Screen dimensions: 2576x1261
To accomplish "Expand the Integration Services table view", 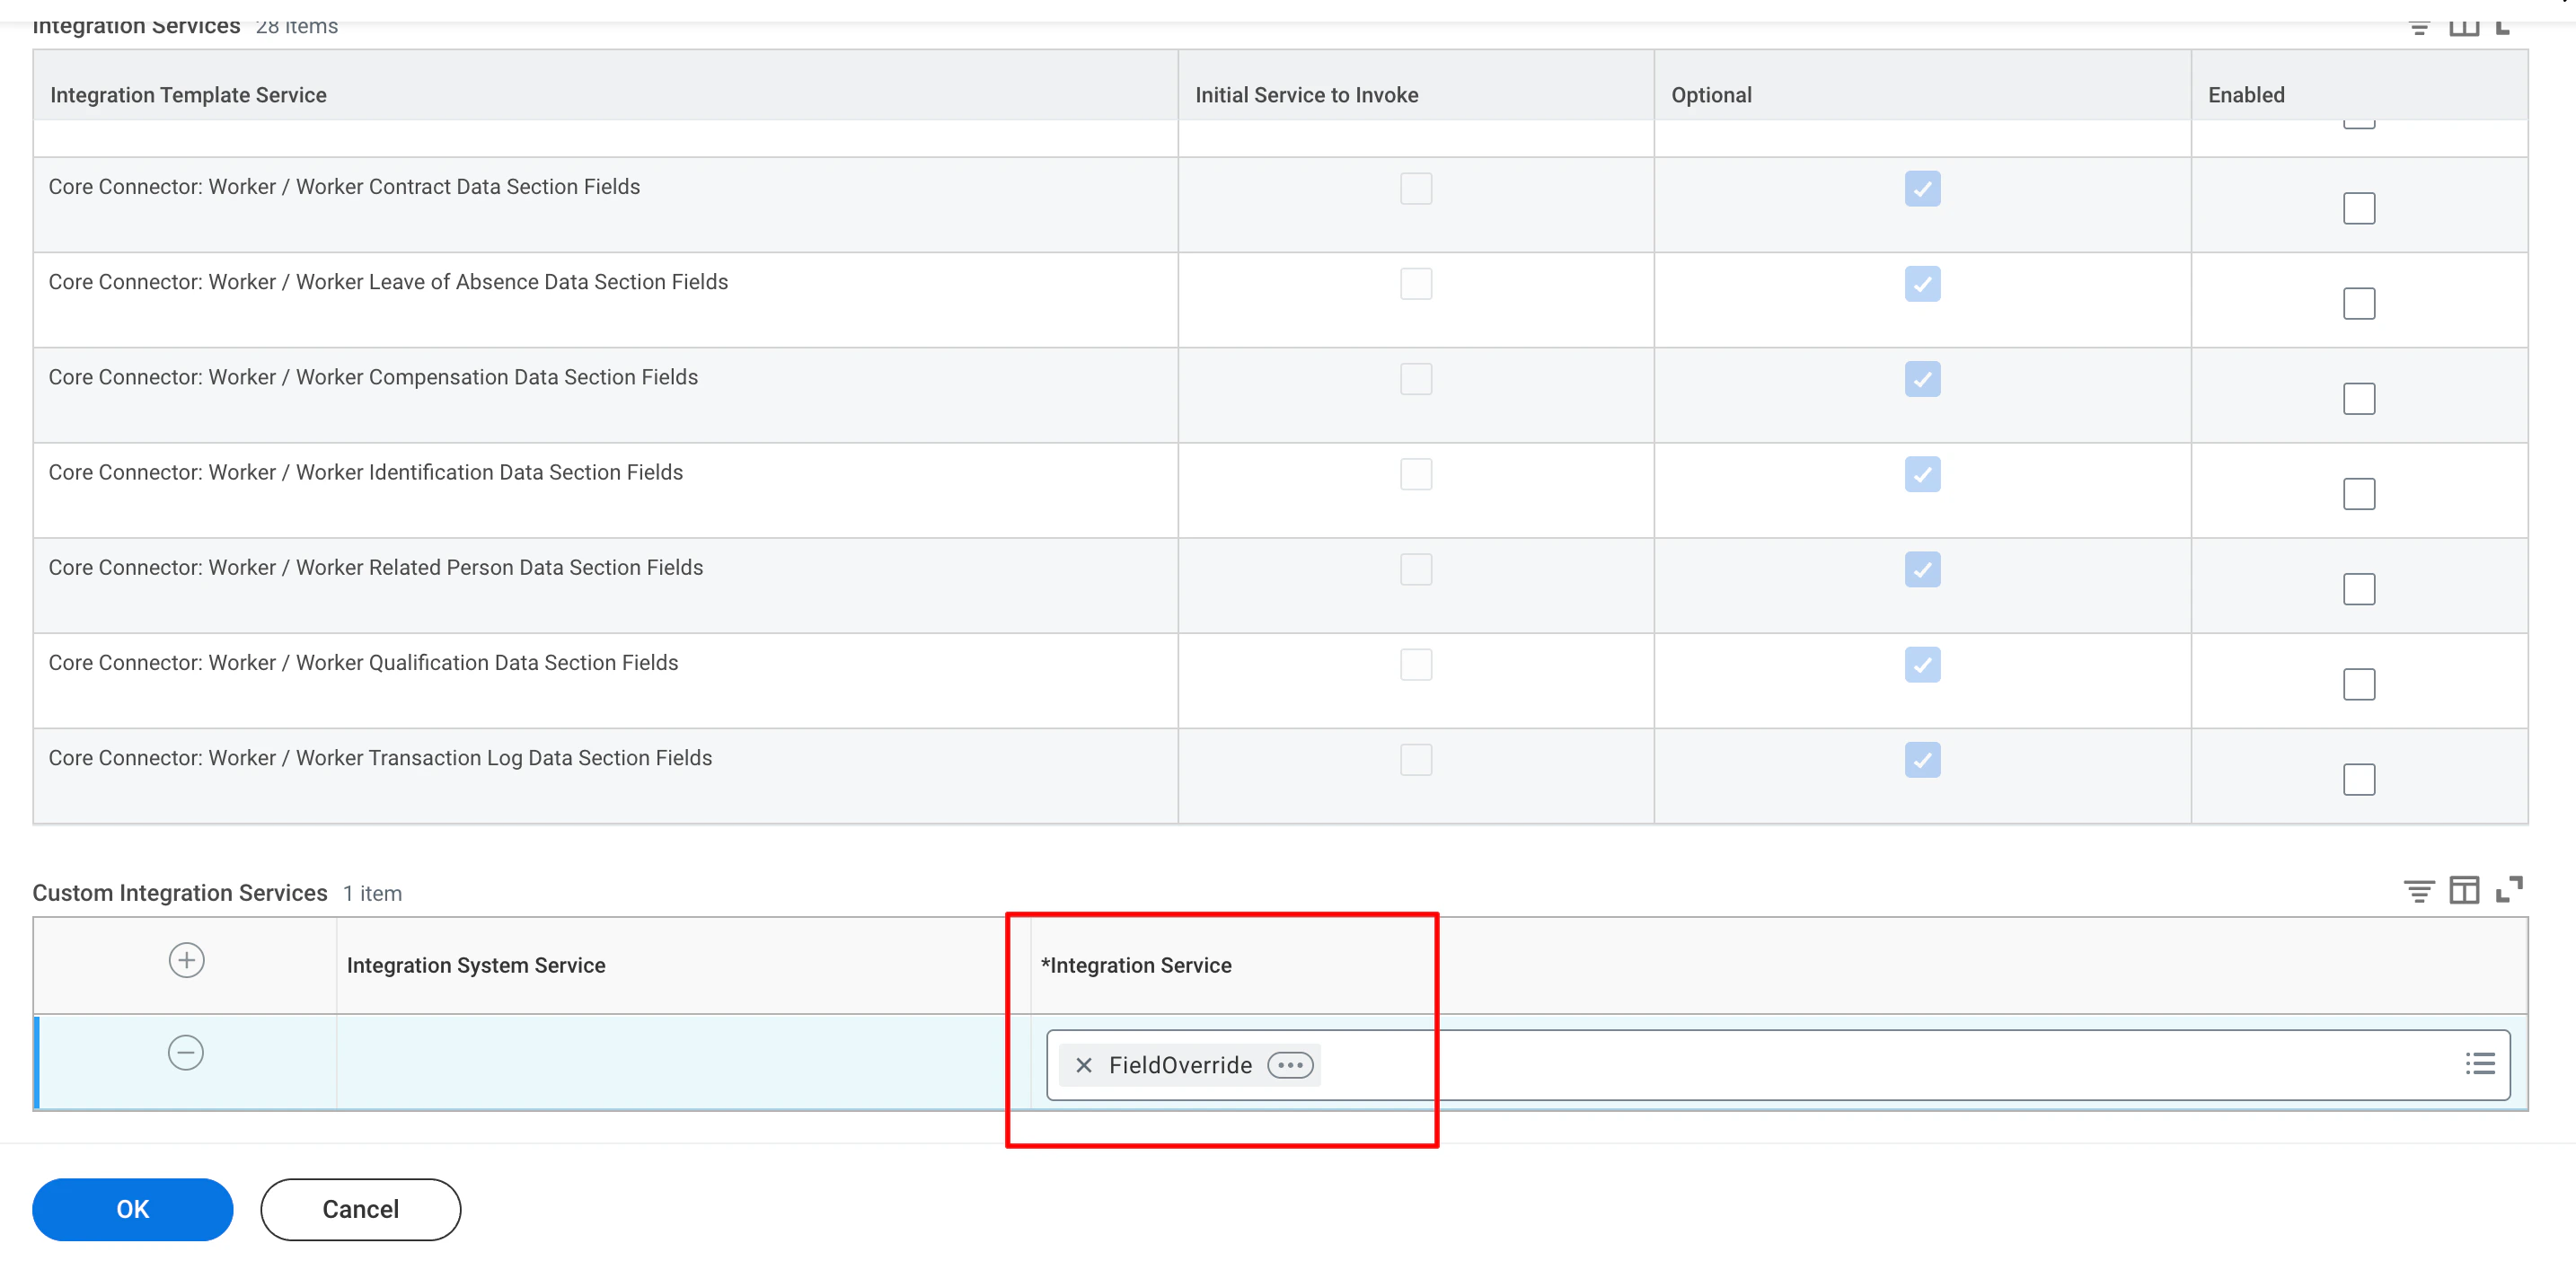I will coord(2507,26).
